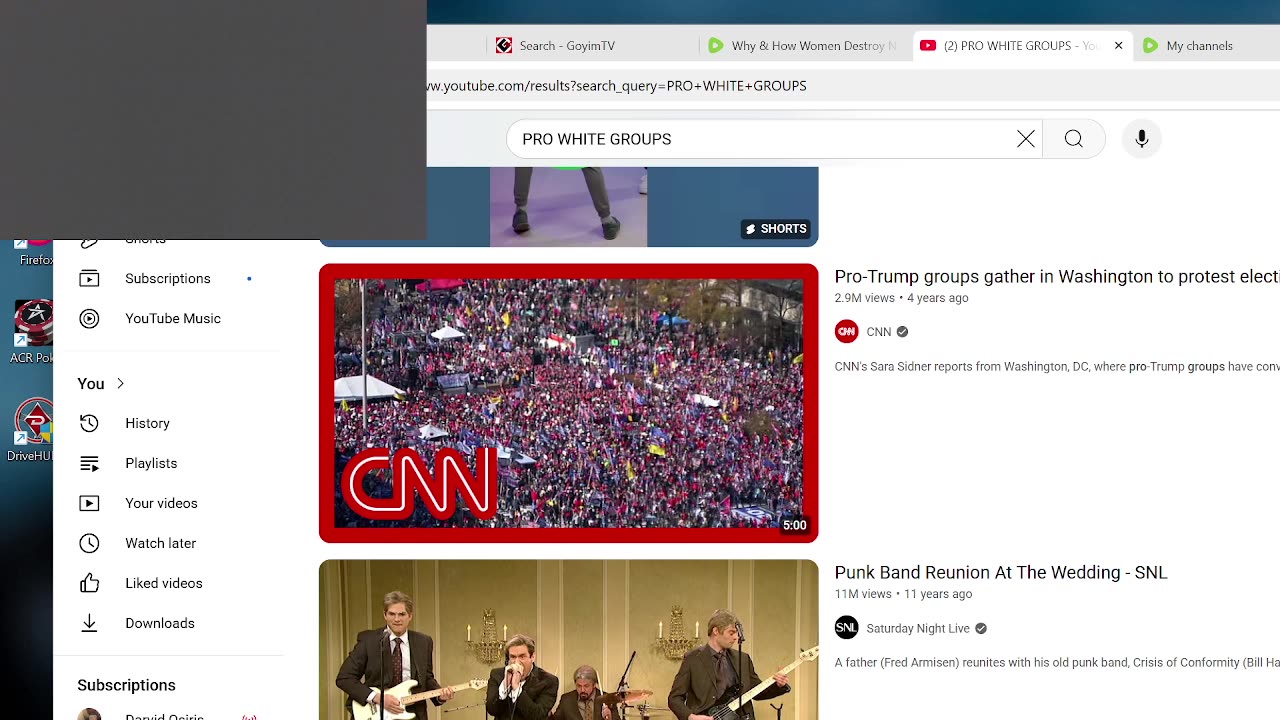Start voice search with microphone icon
The height and width of the screenshot is (720, 1280).
pyautogui.click(x=1141, y=139)
